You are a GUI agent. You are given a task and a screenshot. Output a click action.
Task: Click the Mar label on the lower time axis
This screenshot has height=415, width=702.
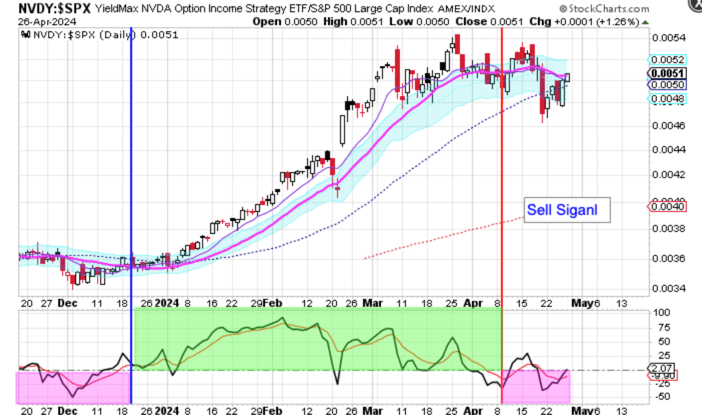tap(373, 408)
